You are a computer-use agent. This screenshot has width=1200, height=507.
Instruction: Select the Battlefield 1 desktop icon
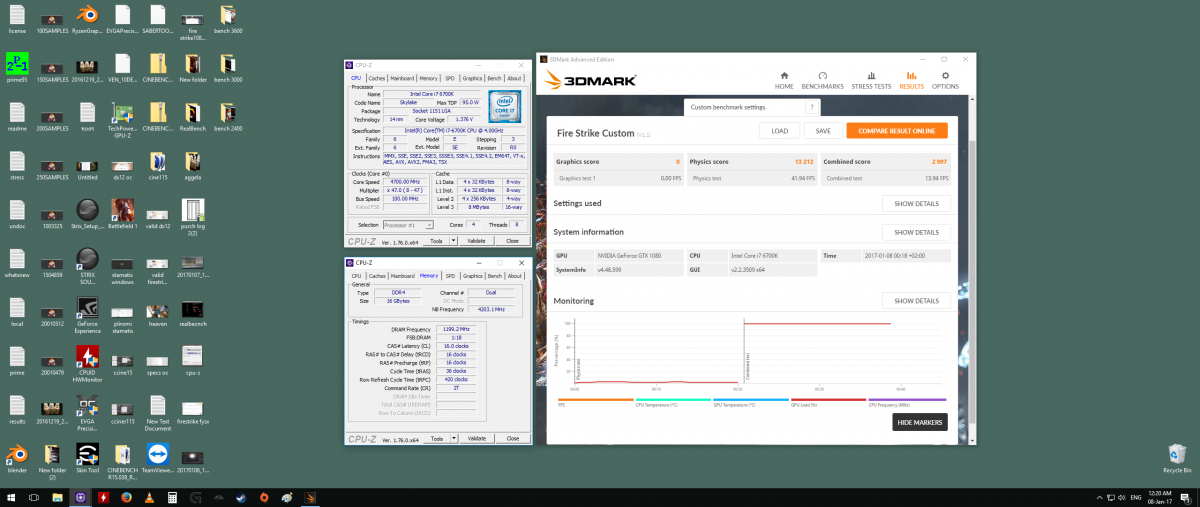[x=122, y=215]
